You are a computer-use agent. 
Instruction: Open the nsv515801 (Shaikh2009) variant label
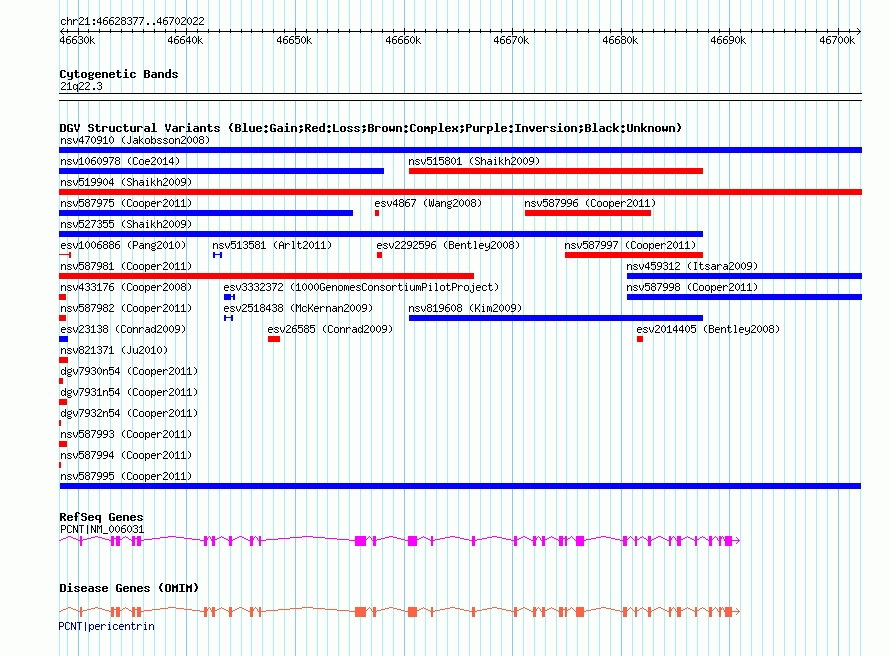(x=474, y=161)
